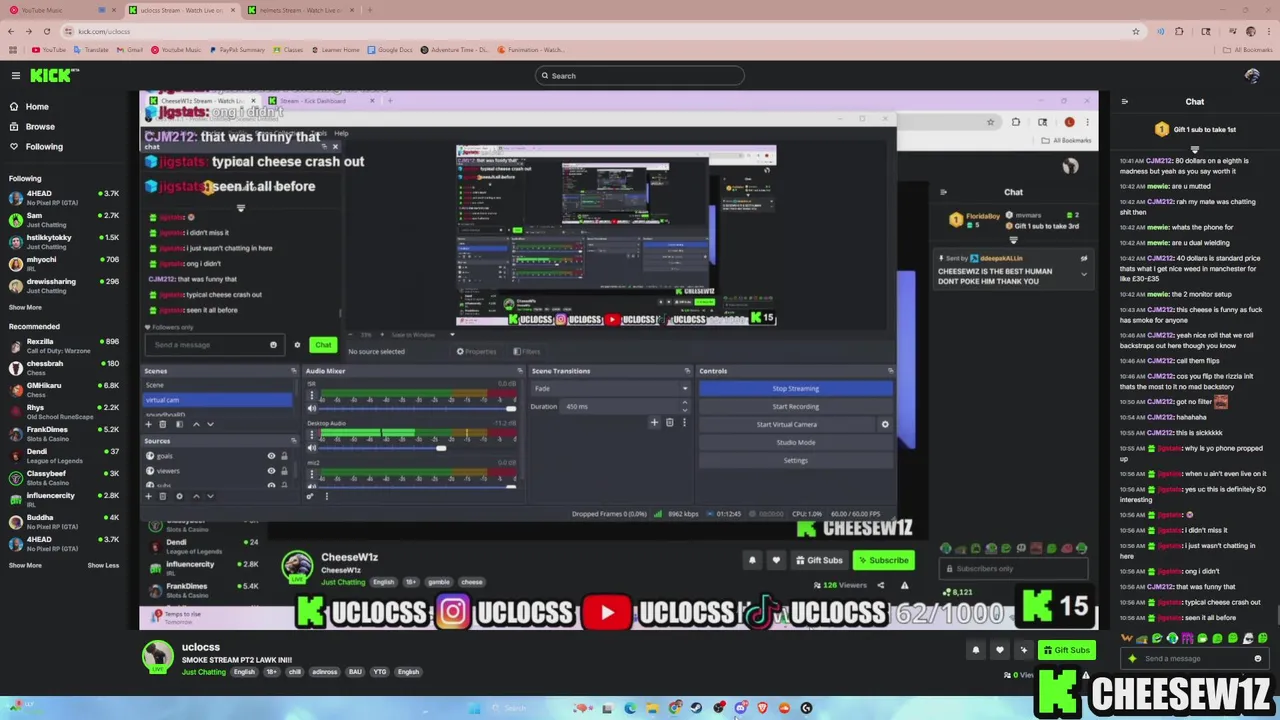
Task: Collapse Recommended list with Show Less
Action: click(103, 565)
